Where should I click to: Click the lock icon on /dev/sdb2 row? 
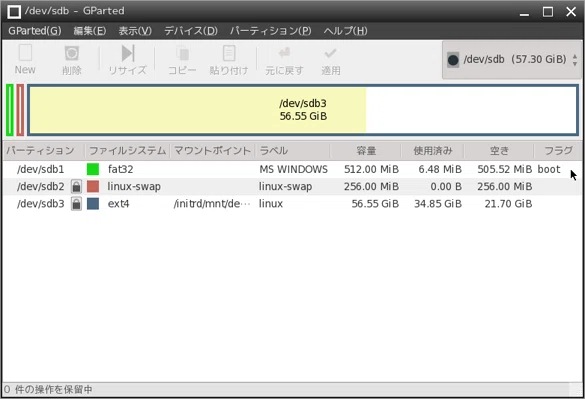[76, 186]
